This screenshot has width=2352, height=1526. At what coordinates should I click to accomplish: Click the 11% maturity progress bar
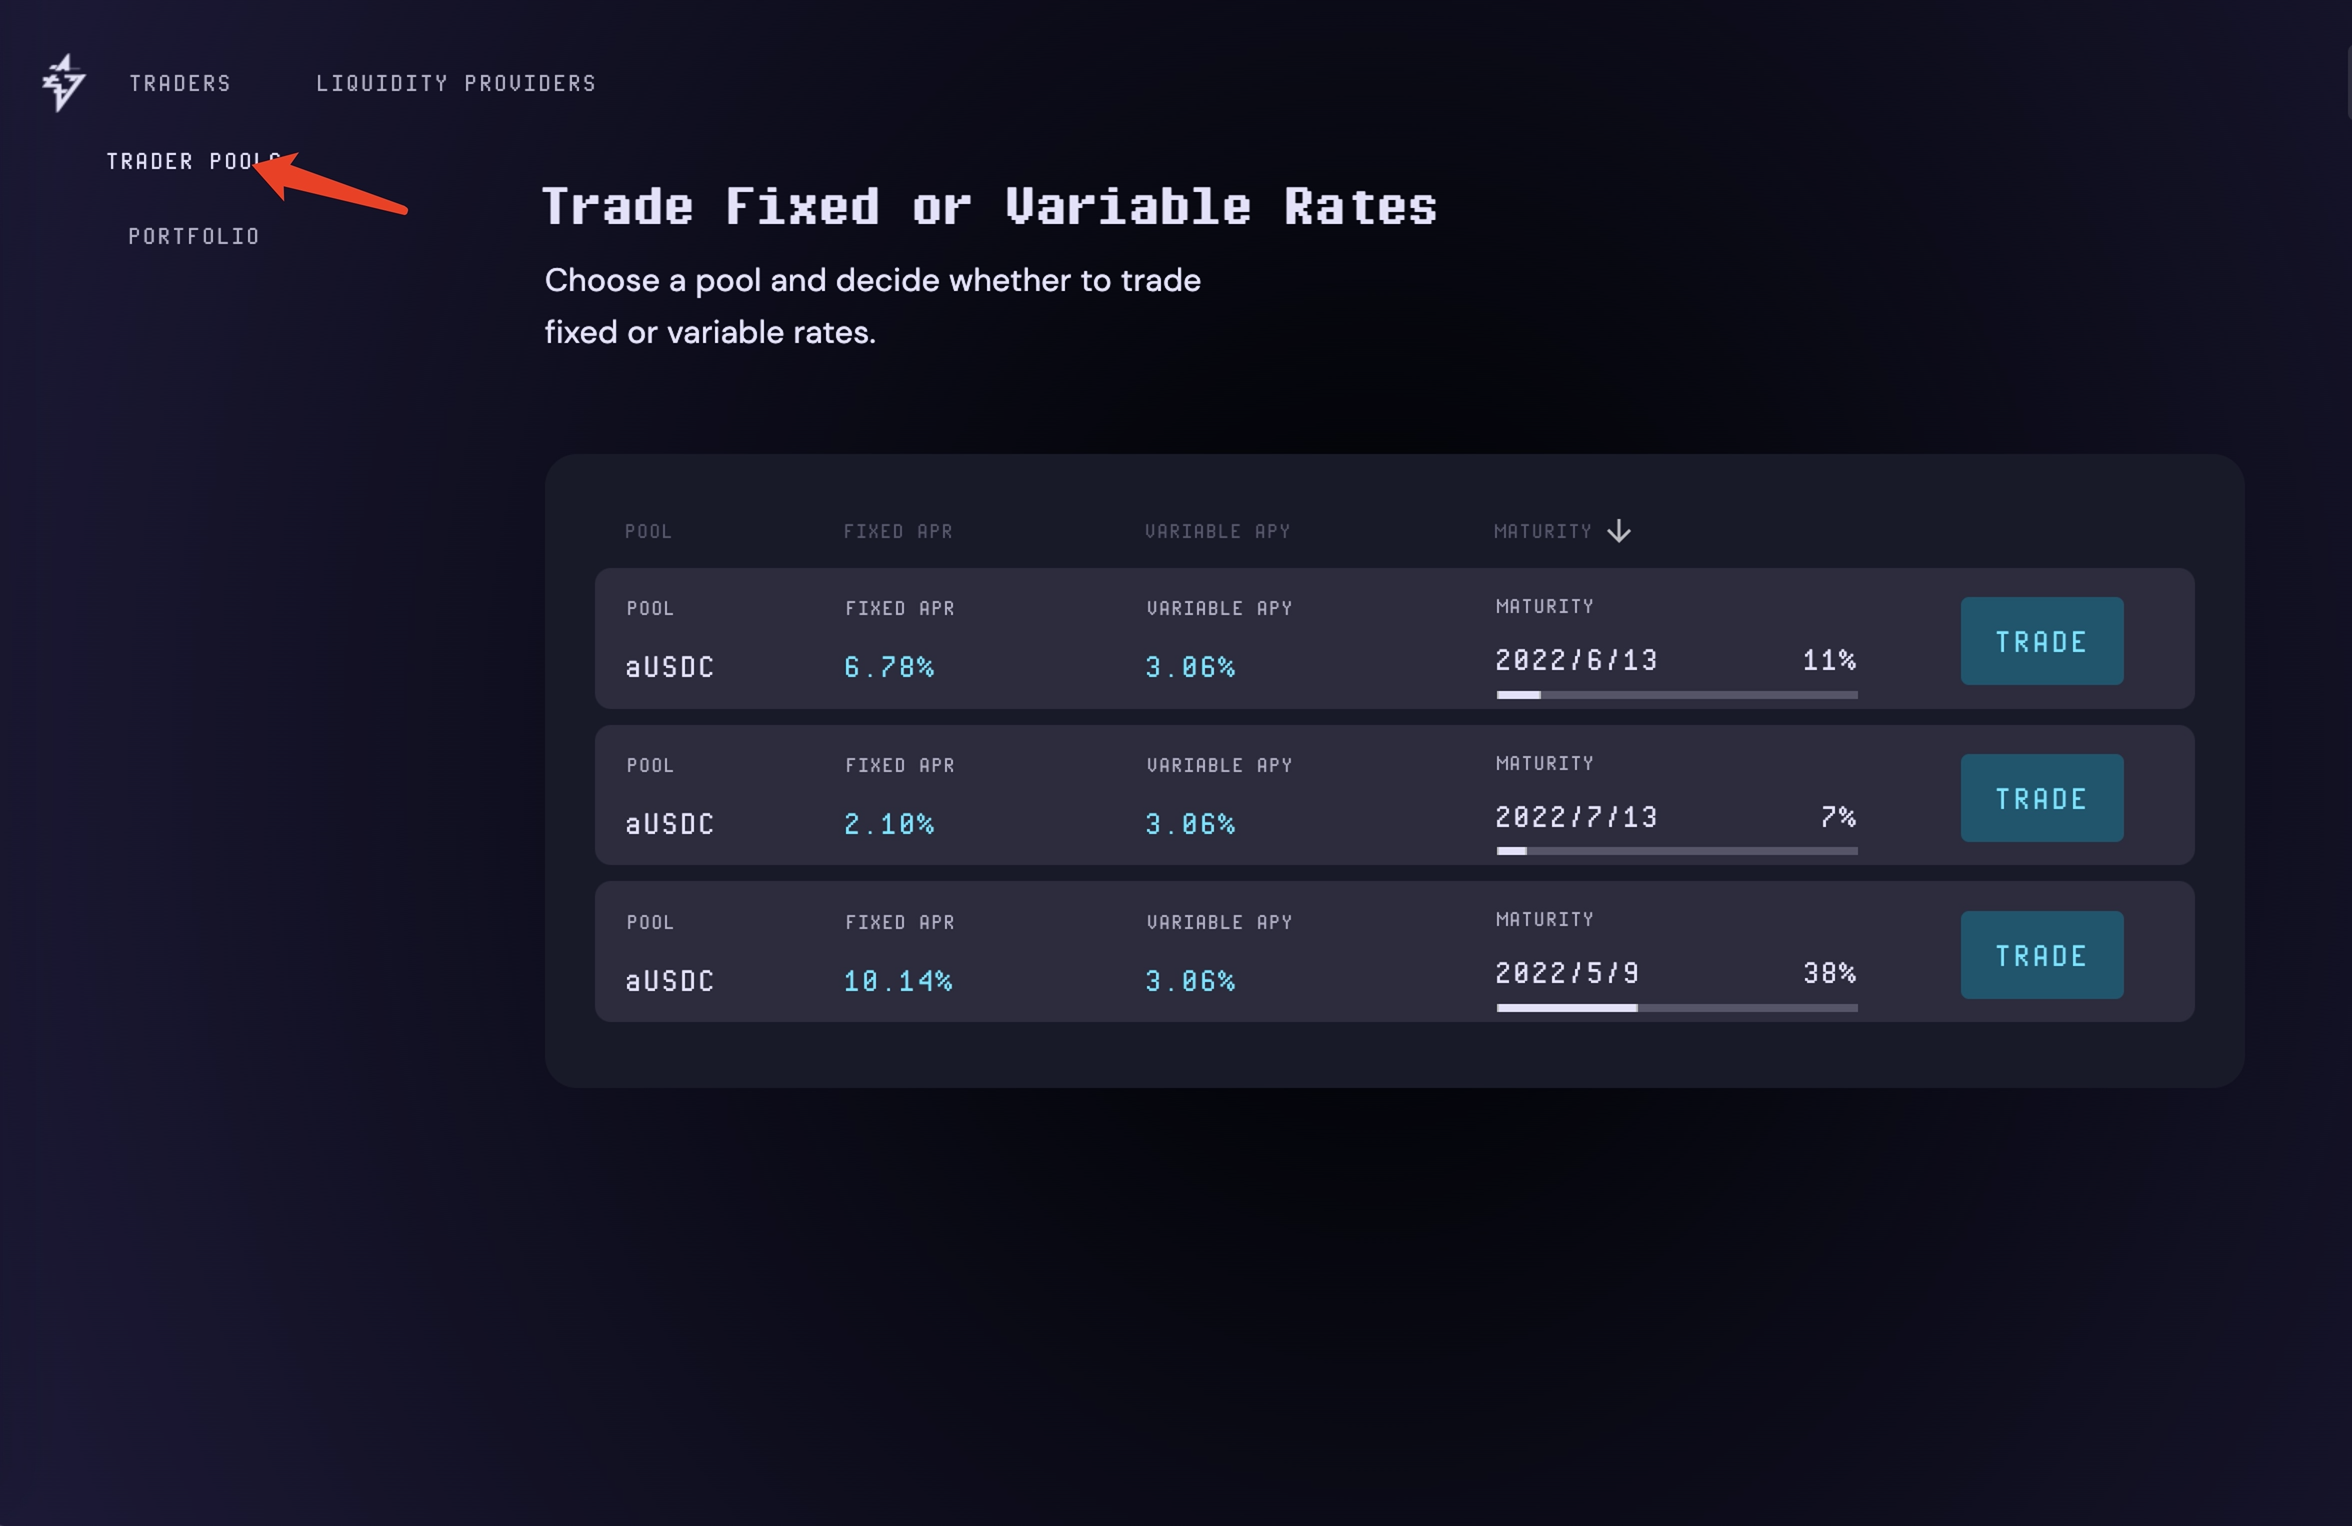[x=1676, y=694]
